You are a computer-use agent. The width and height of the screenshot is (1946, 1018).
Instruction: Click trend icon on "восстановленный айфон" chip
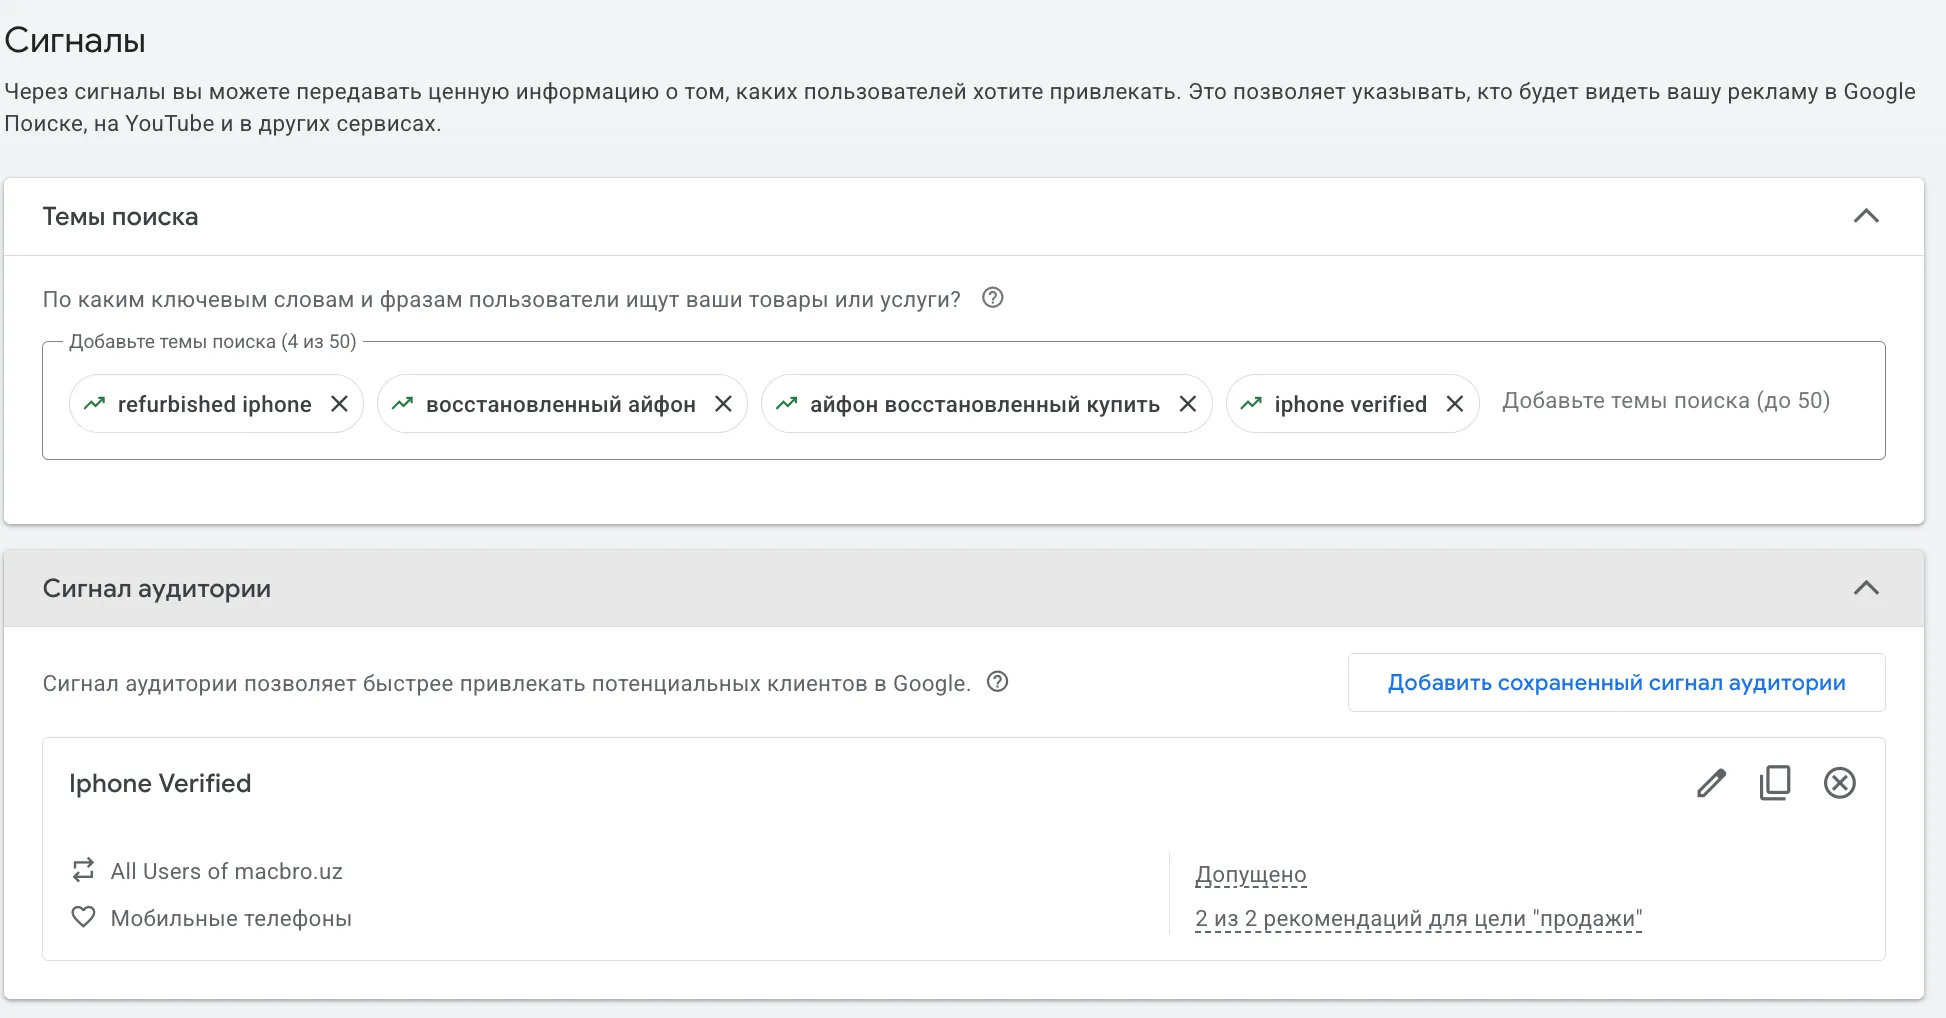coord(402,404)
